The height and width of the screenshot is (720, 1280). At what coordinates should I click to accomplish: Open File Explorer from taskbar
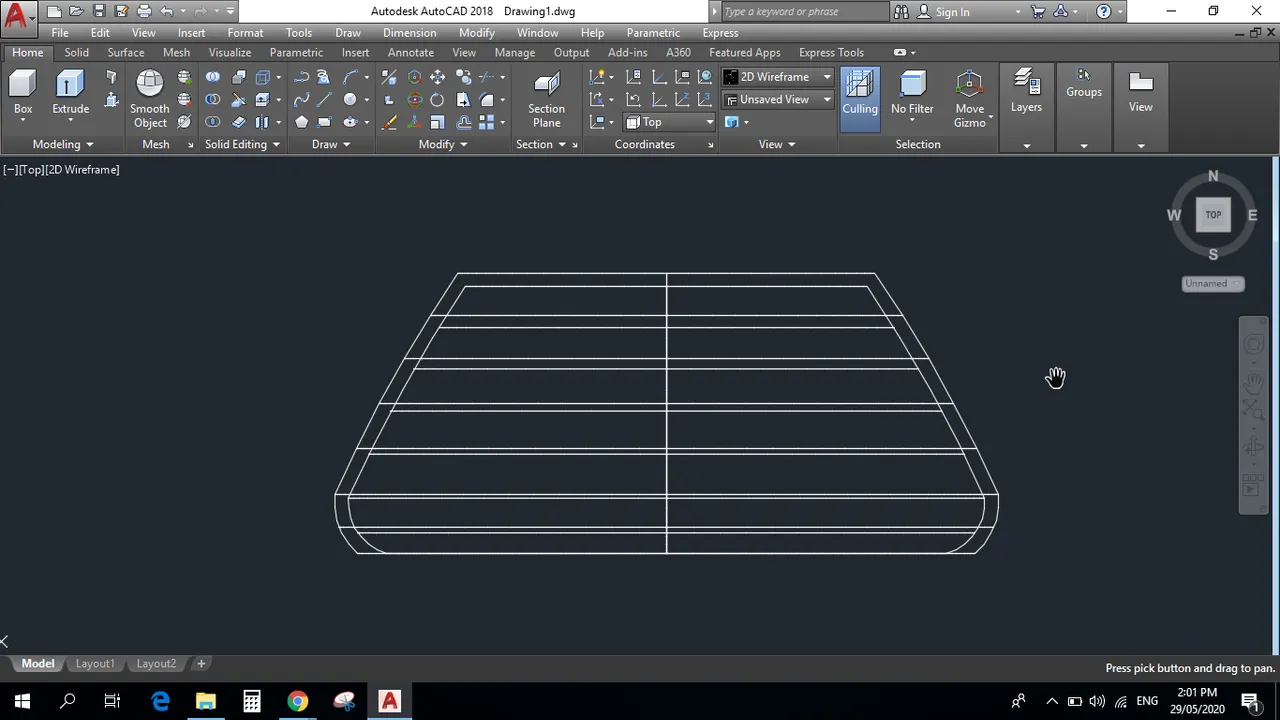coord(206,701)
